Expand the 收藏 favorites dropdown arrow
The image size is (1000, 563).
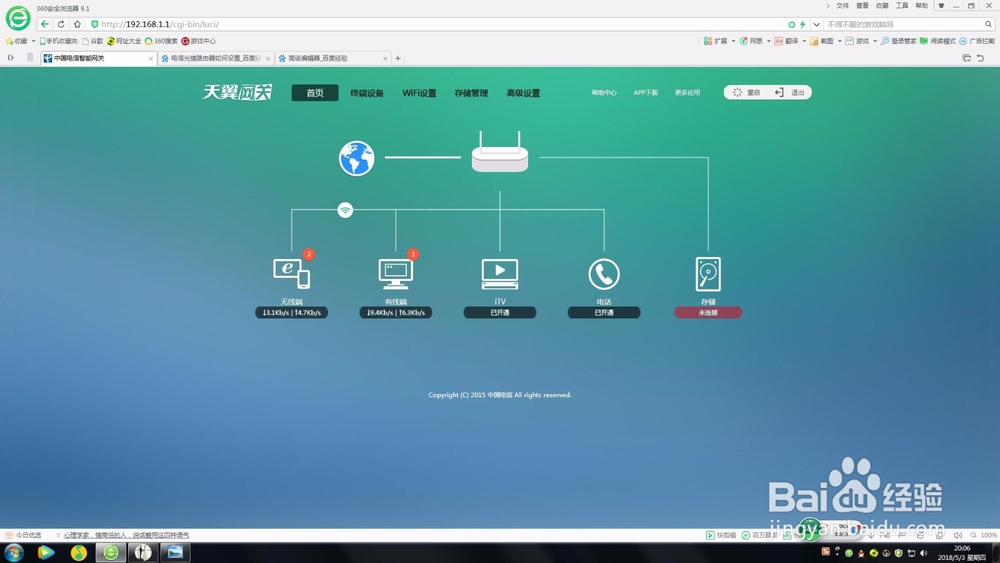33,41
